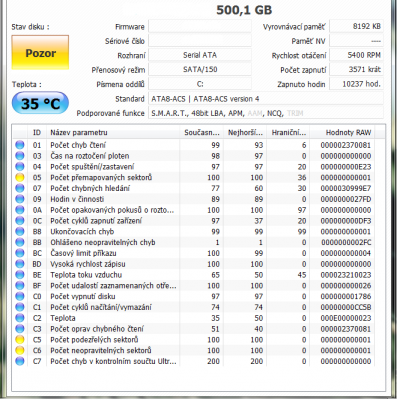This screenshot has width=397, height=400.
Task: Click the blue status icon for ID 0A
Action: click(x=20, y=210)
